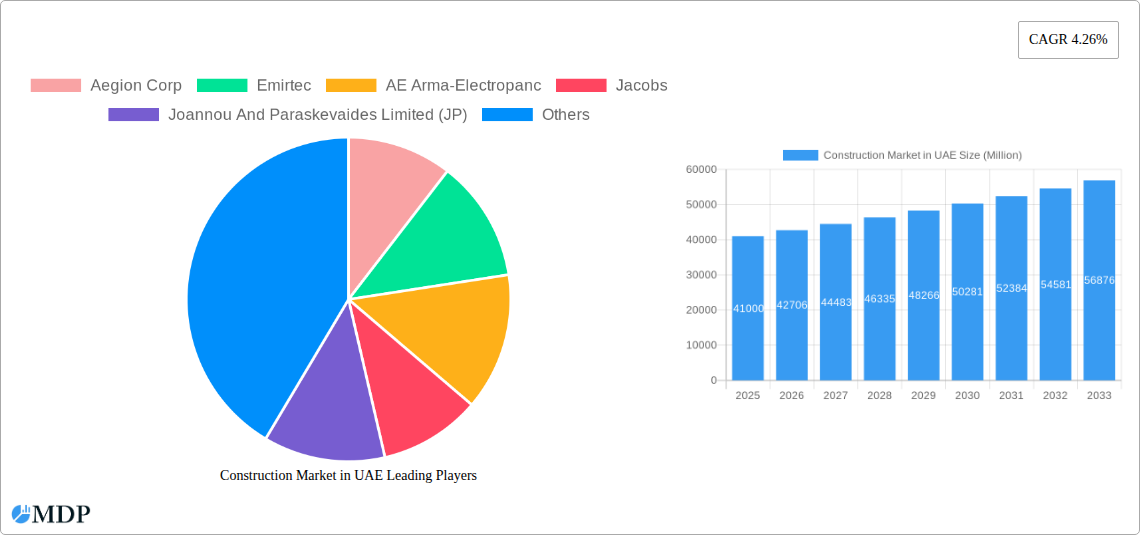Click the Construction Market in UAE Leading Players title
This screenshot has height=535, width=1140.
pyautogui.click(x=348, y=475)
